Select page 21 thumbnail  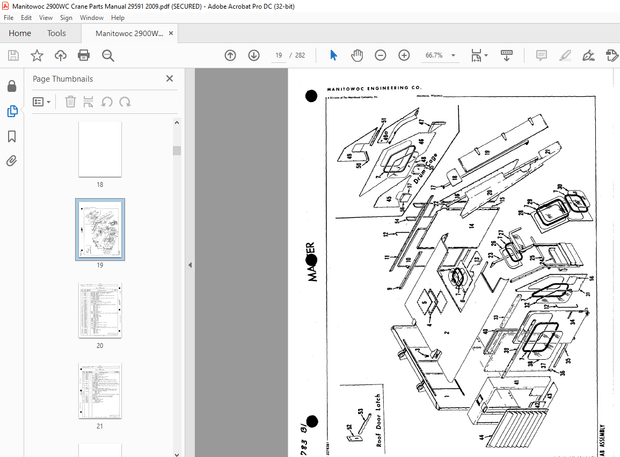[x=100, y=391]
